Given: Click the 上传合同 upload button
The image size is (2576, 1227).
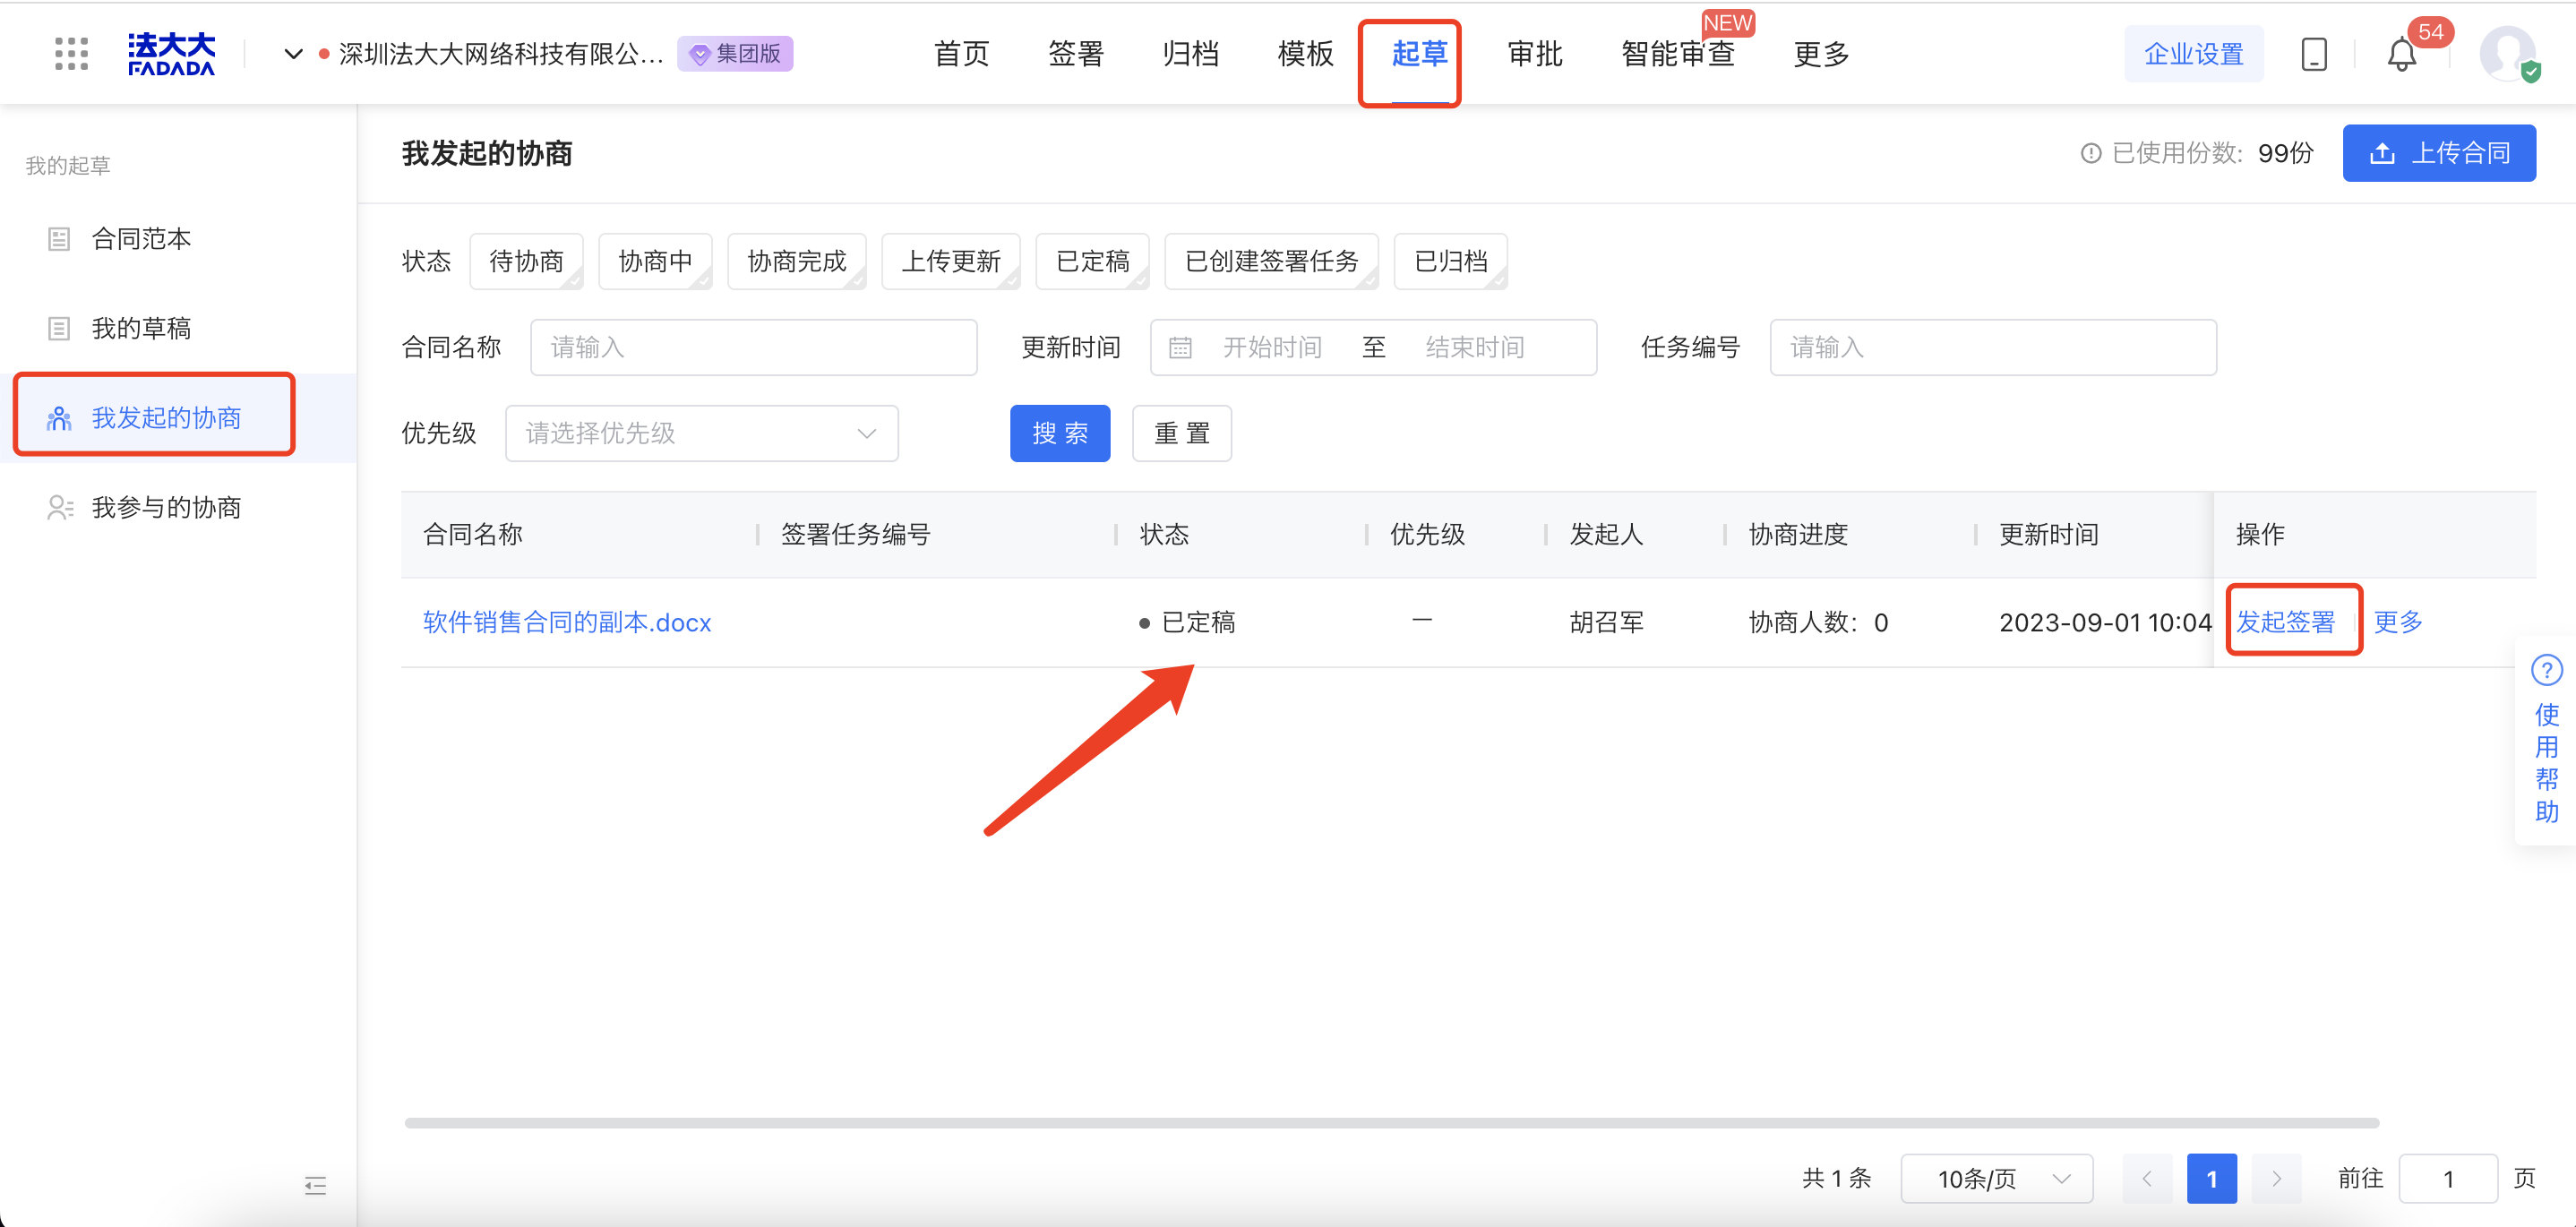Looking at the screenshot, I should 2439,153.
